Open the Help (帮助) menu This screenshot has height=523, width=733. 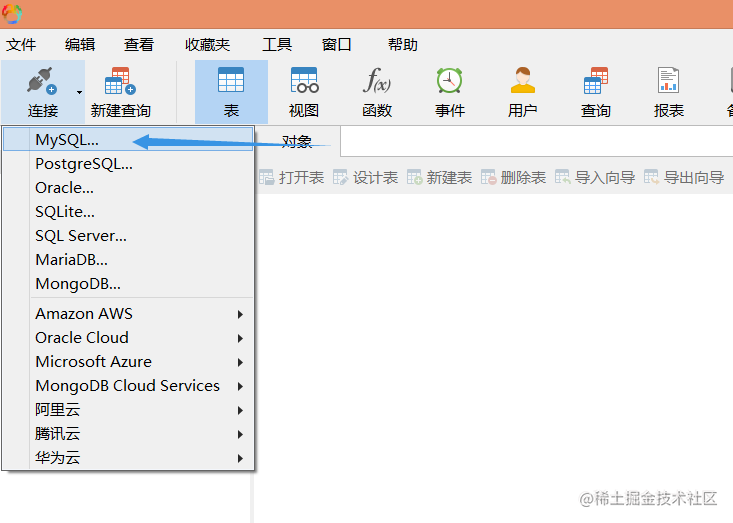click(x=402, y=45)
